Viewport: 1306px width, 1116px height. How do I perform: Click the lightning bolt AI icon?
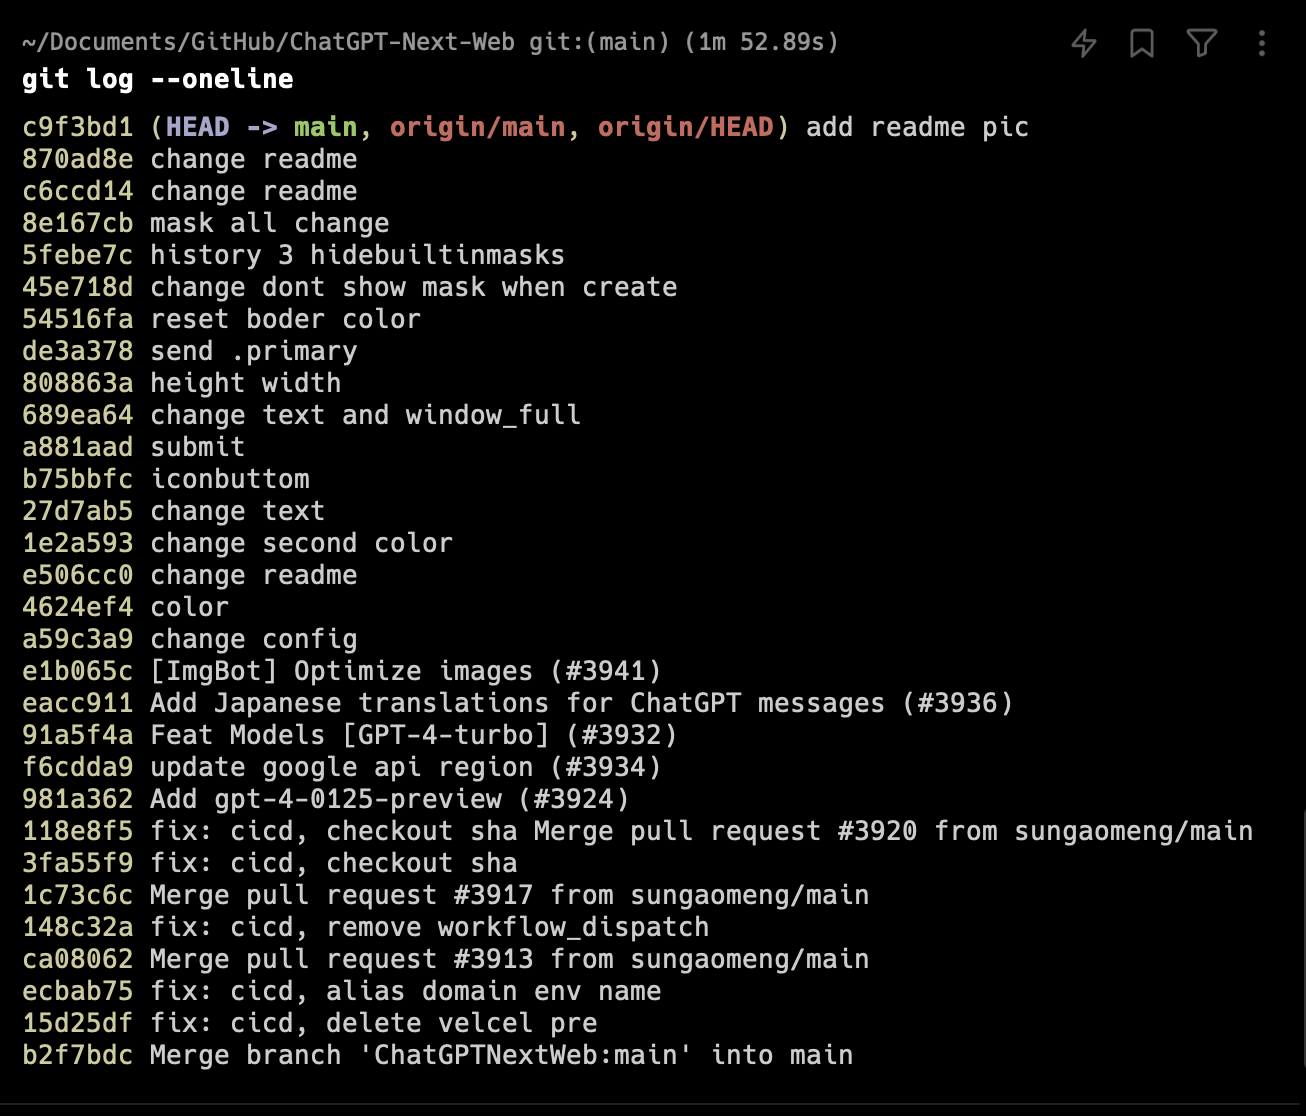click(x=1084, y=43)
